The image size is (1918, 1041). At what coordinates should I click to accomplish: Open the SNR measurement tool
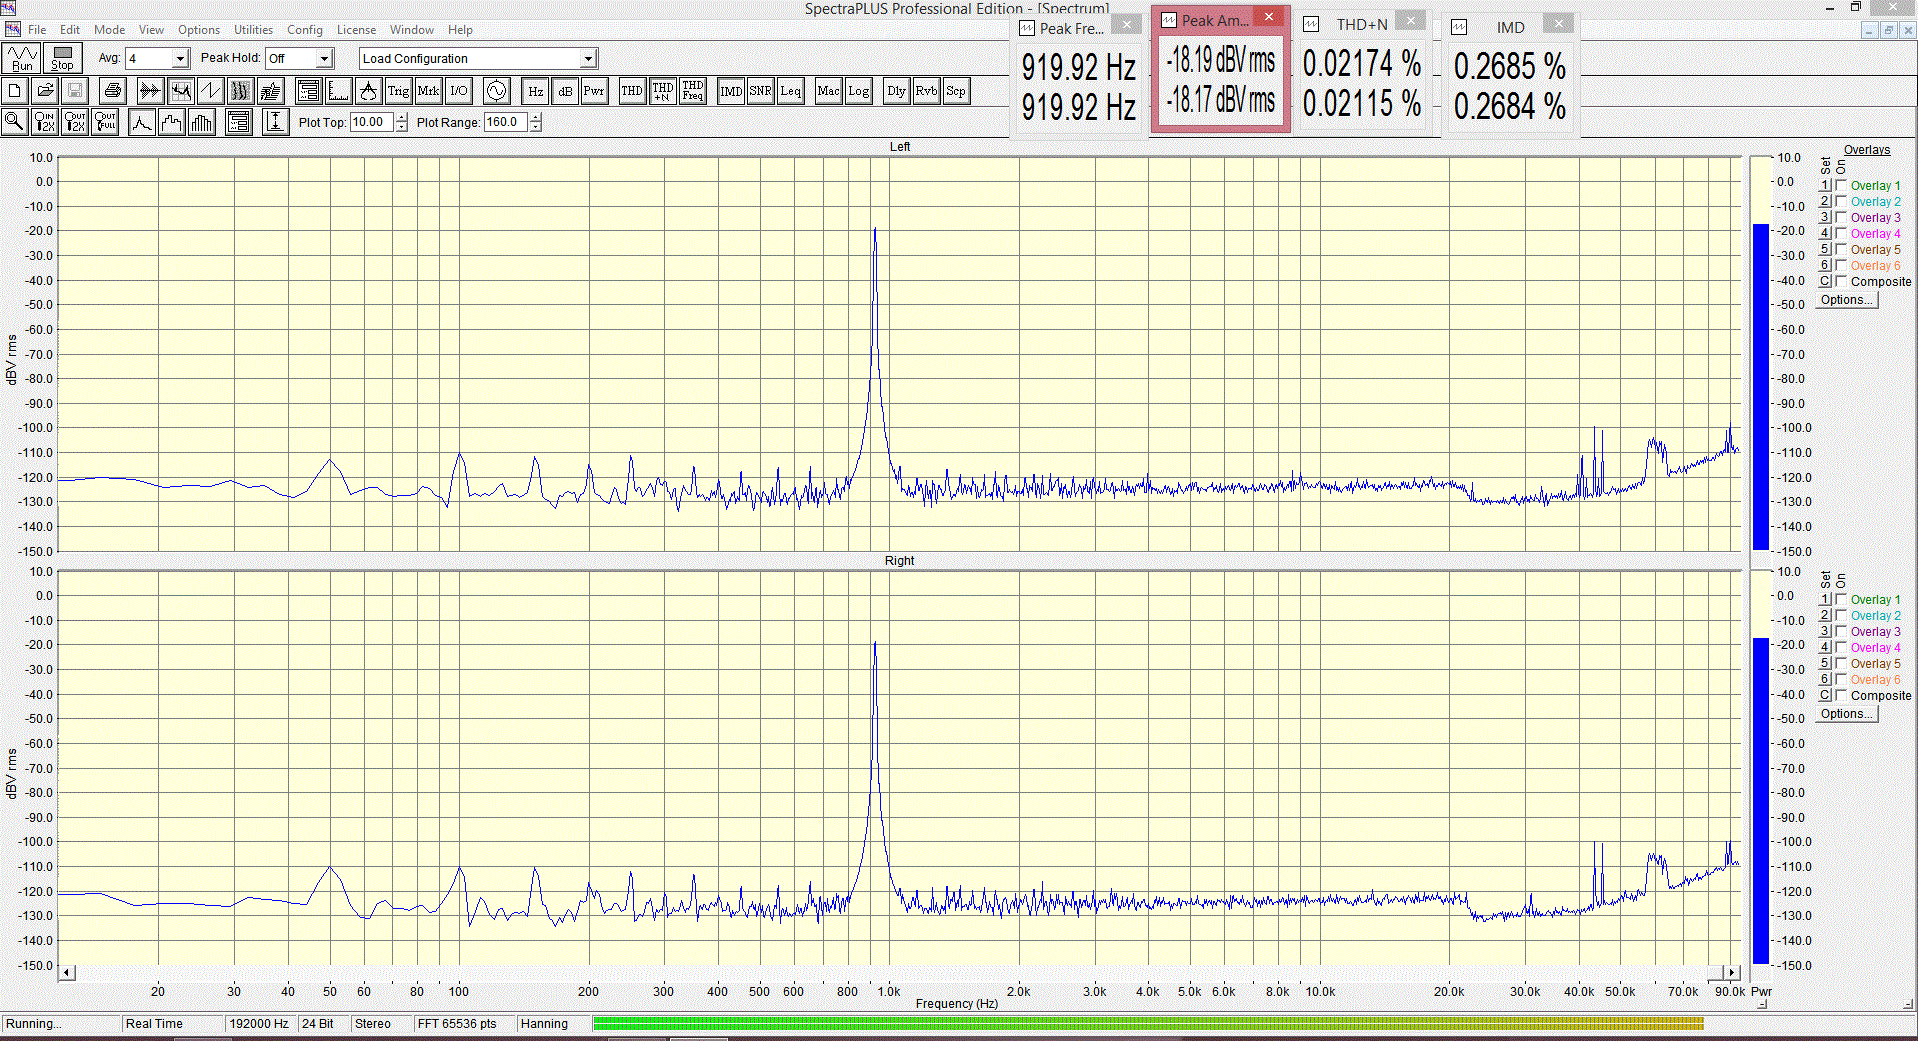(760, 91)
